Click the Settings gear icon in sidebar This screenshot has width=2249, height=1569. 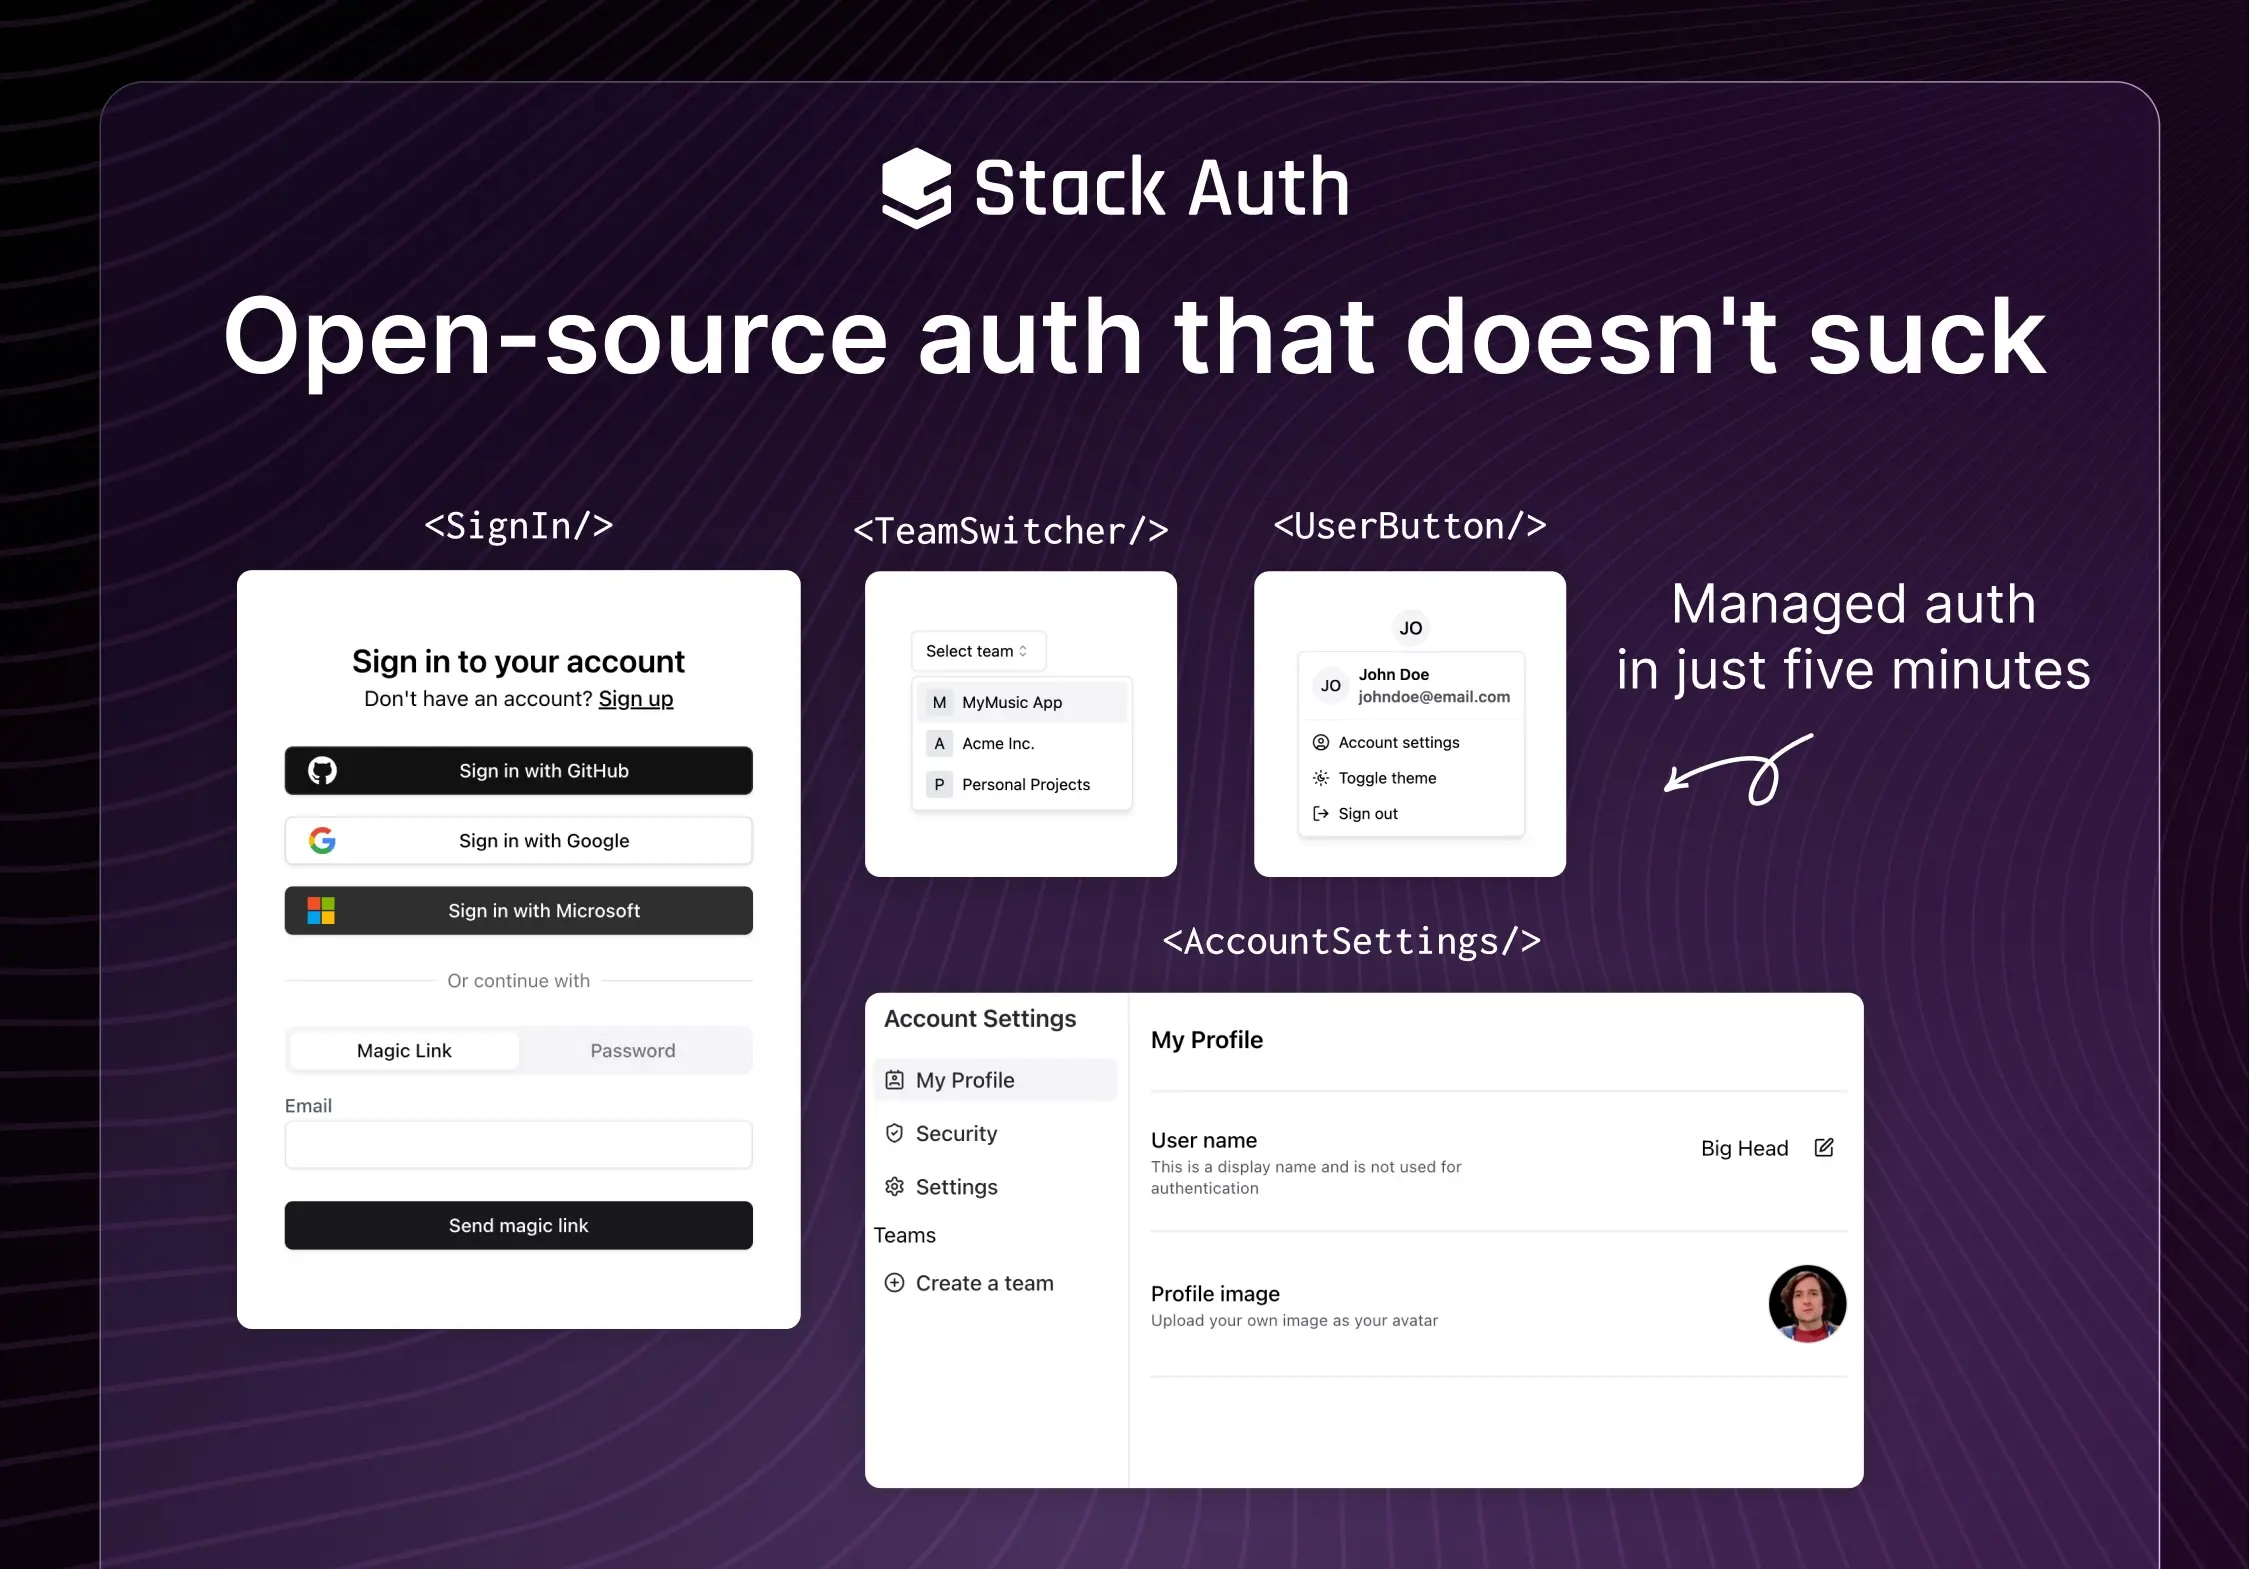click(x=895, y=1187)
